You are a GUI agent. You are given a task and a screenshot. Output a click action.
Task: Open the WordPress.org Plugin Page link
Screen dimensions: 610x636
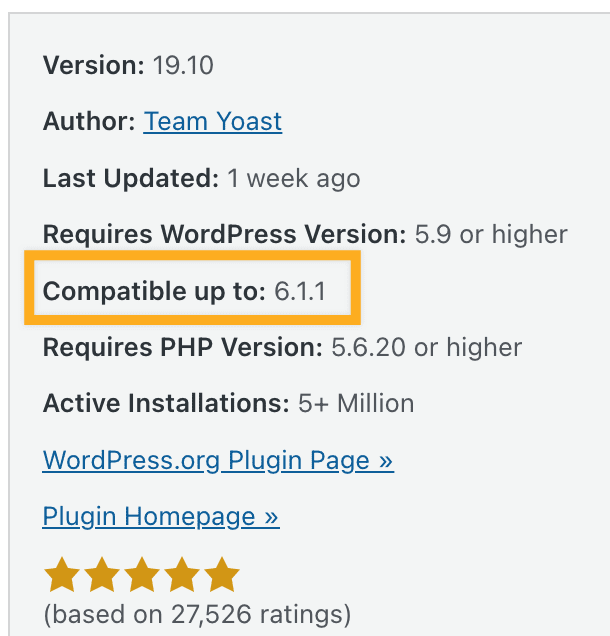pos(218,461)
